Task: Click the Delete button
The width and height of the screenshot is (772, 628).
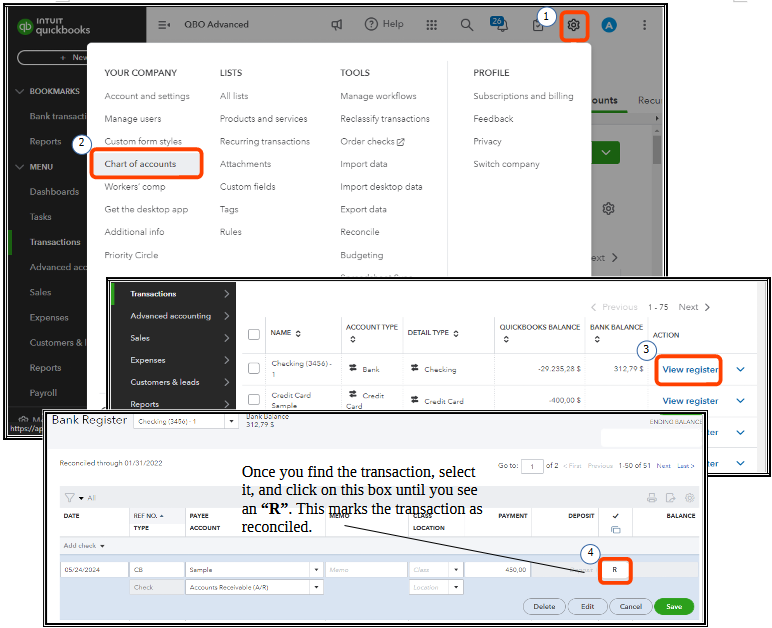Action: 544,606
